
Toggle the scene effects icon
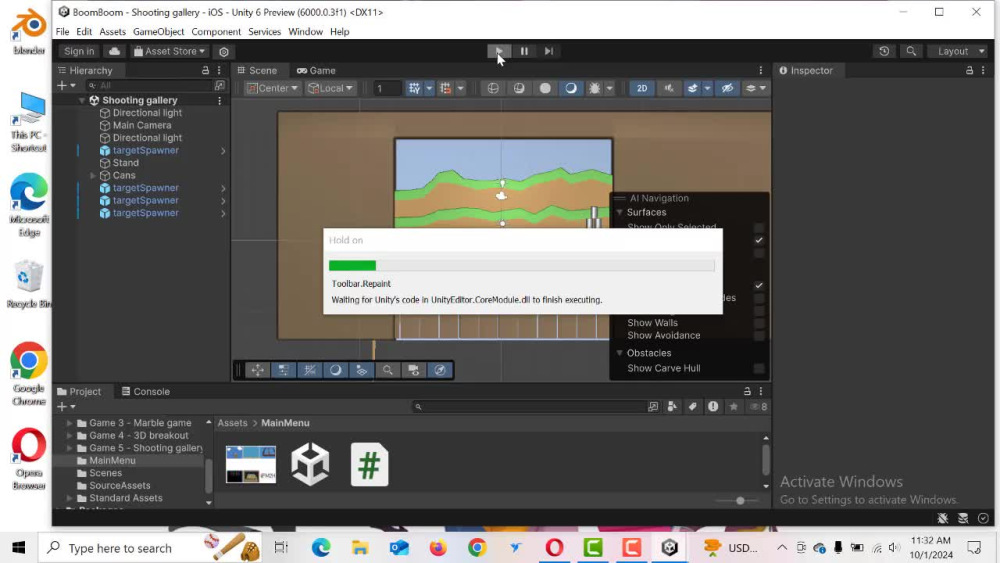(x=693, y=89)
